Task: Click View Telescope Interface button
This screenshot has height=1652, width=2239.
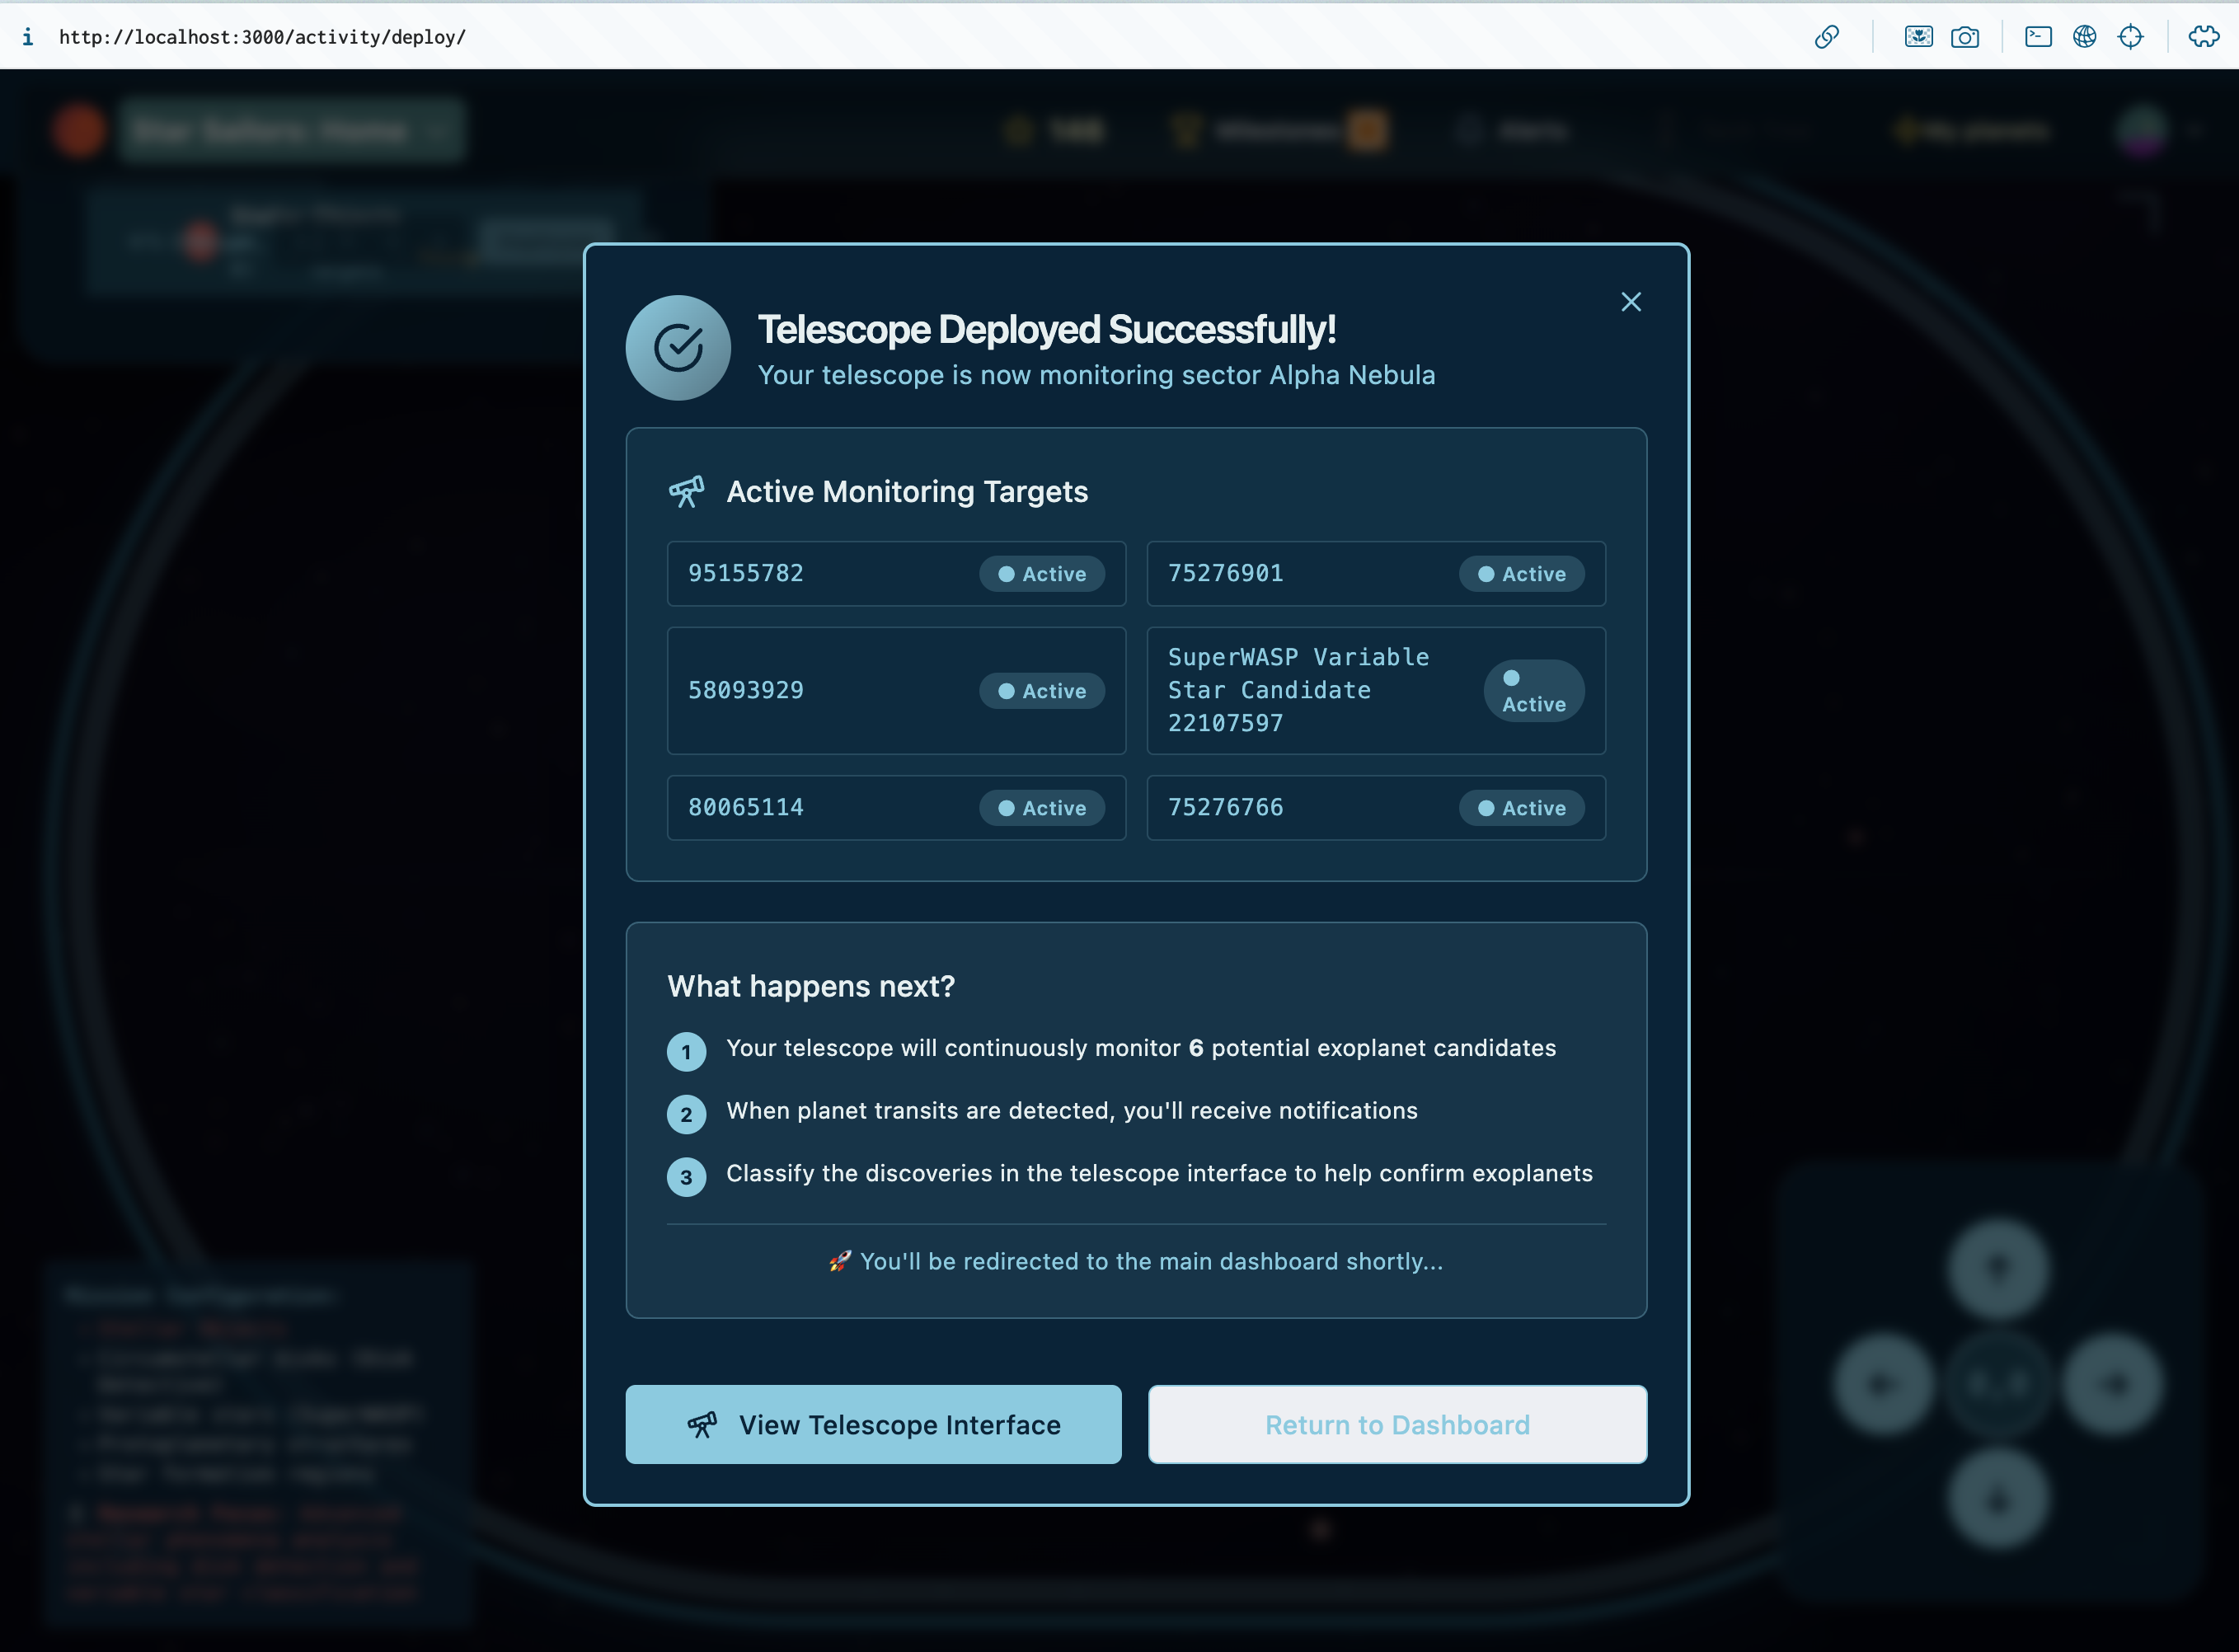Action: click(873, 1424)
